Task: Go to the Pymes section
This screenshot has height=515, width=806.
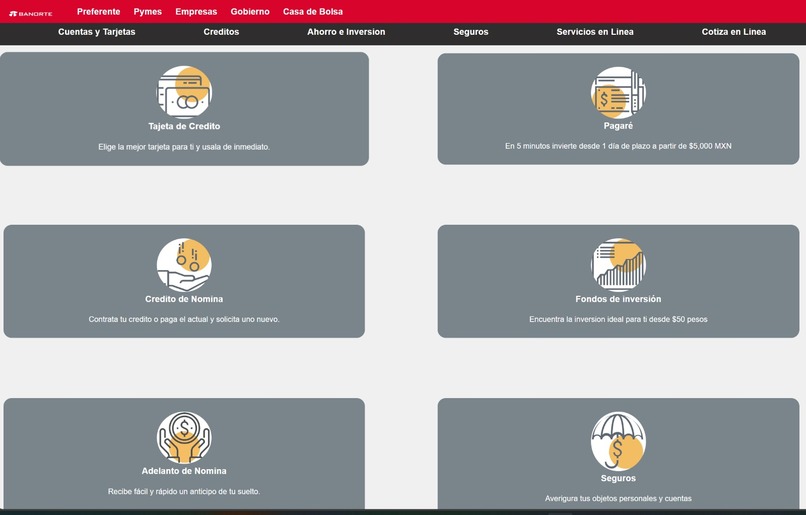Action: click(x=148, y=11)
